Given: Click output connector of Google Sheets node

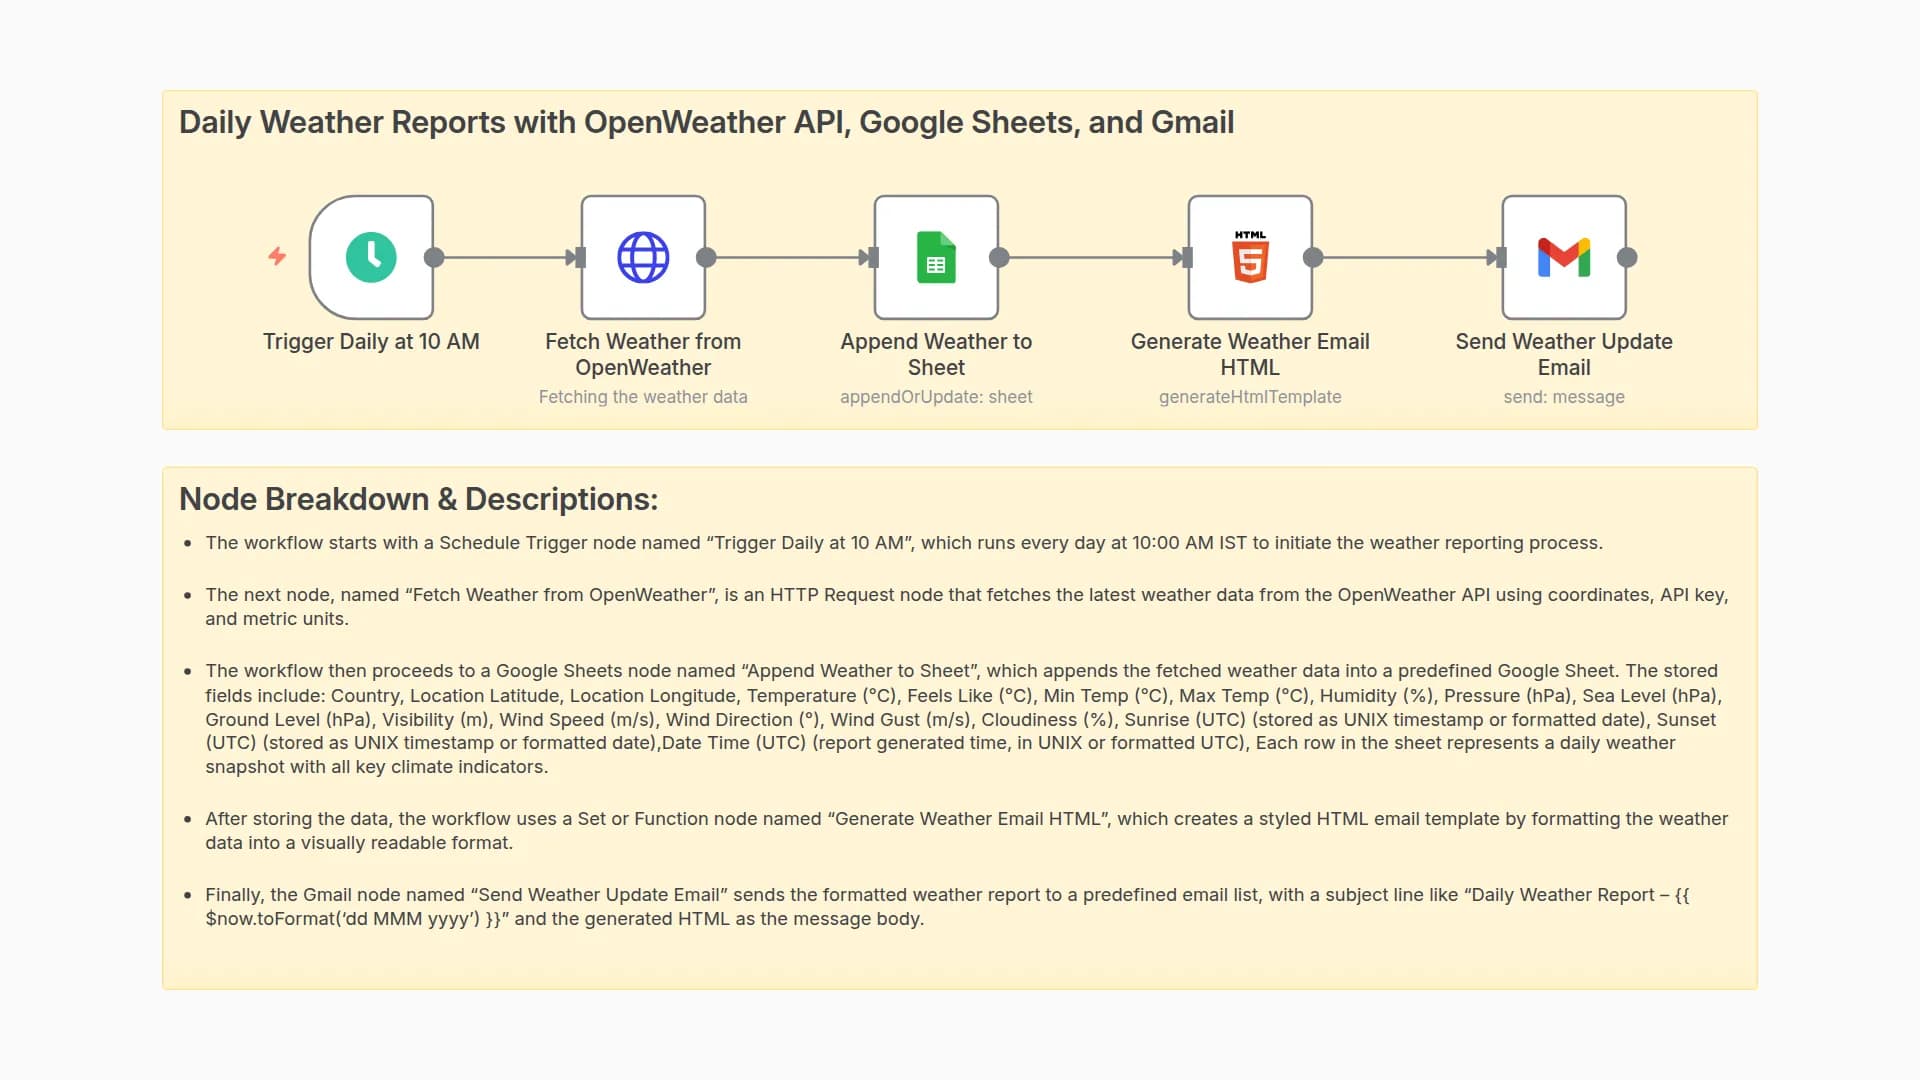Looking at the screenshot, I should click(999, 258).
